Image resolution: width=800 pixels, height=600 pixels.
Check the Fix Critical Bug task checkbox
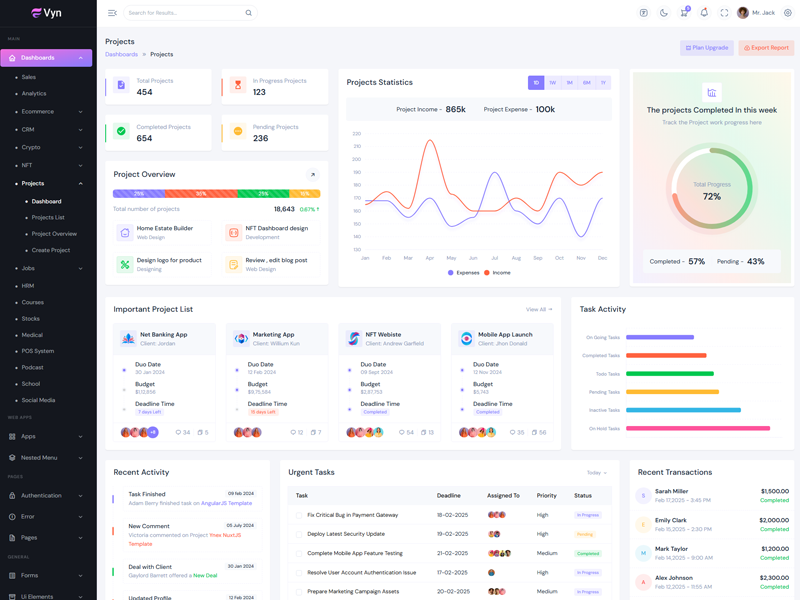299,515
